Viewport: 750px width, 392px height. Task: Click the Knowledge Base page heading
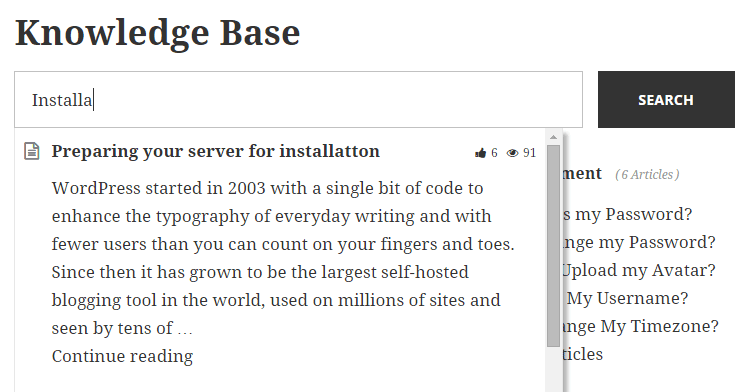[x=157, y=33]
